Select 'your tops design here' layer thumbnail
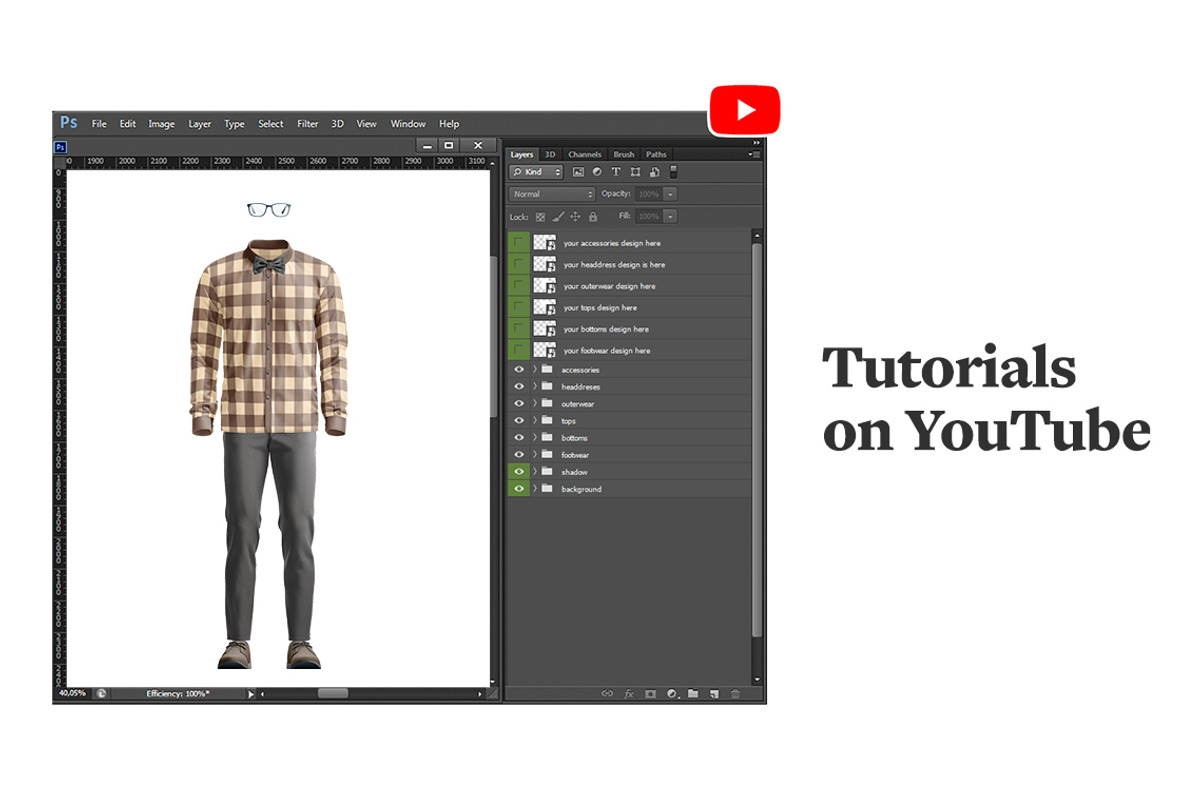 coord(545,307)
